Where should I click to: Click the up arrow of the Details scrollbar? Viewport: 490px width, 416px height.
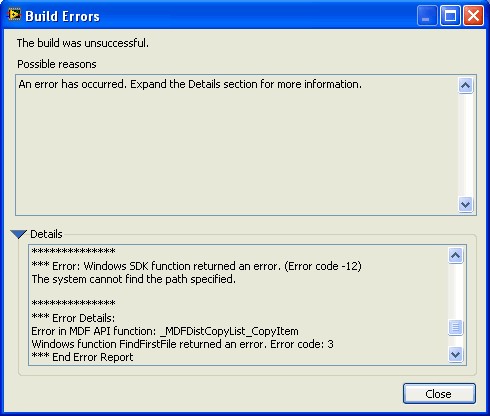[x=455, y=256]
